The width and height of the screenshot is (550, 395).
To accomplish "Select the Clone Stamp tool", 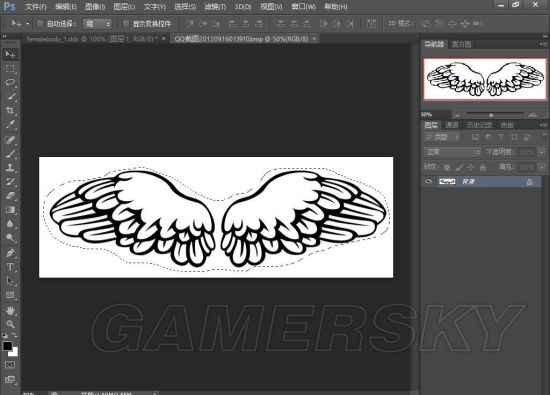I will click(10, 167).
